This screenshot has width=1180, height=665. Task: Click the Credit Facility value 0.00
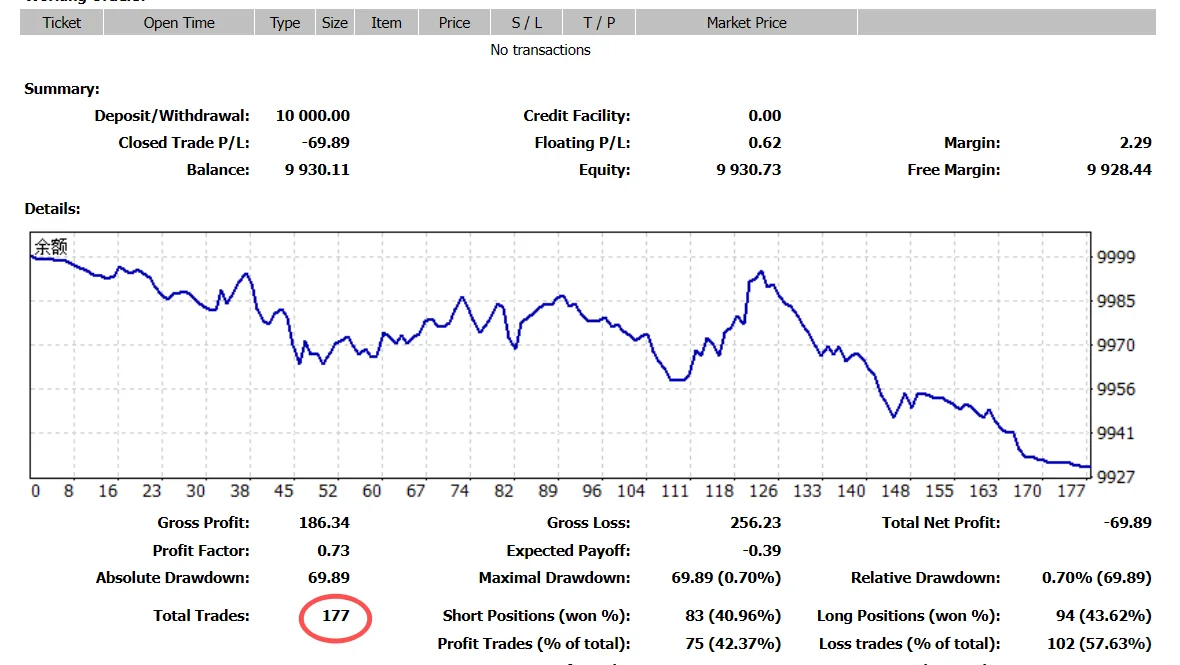765,116
